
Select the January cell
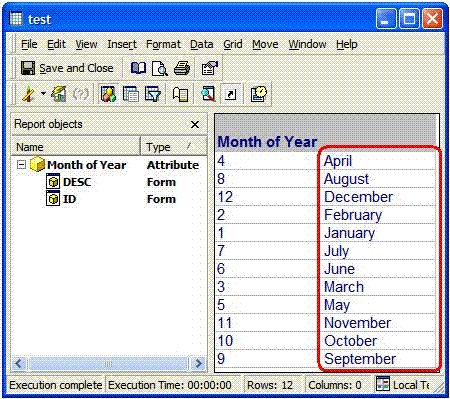point(380,233)
